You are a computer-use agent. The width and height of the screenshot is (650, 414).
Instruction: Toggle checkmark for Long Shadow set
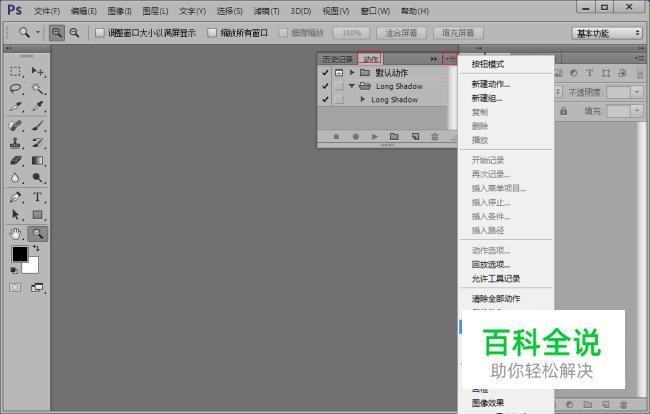pyautogui.click(x=325, y=86)
